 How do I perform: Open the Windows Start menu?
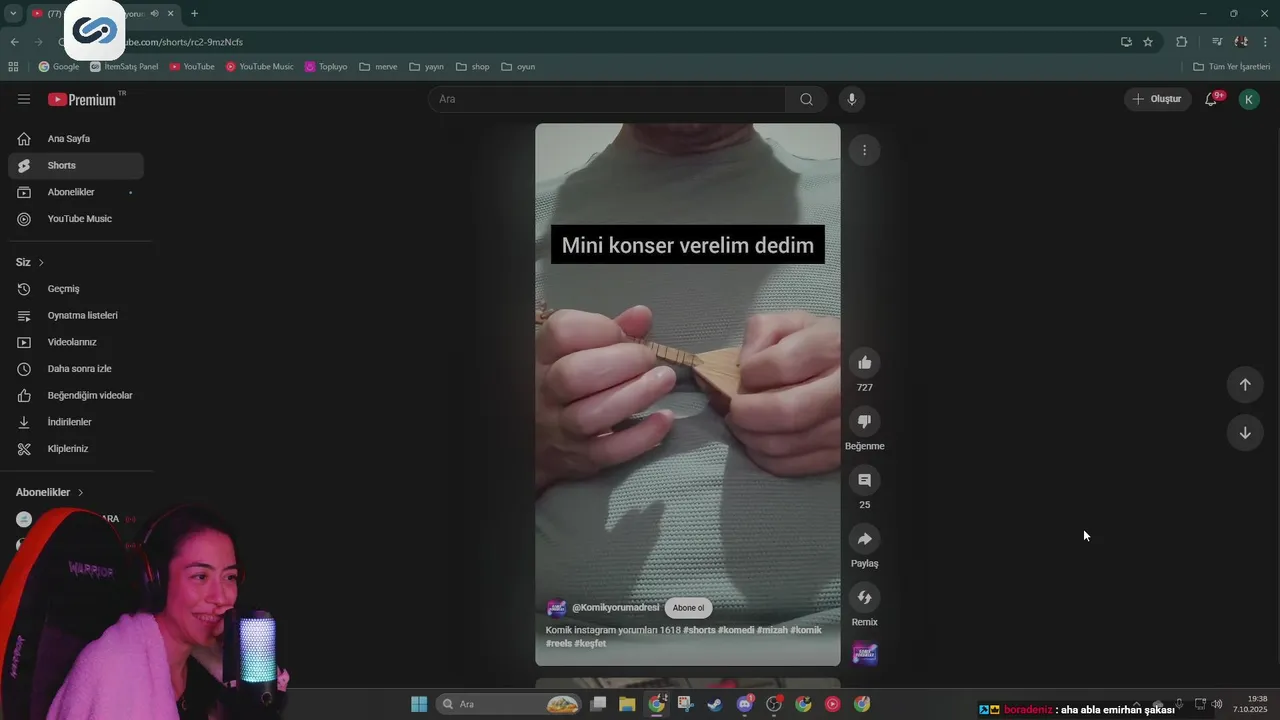coord(419,704)
